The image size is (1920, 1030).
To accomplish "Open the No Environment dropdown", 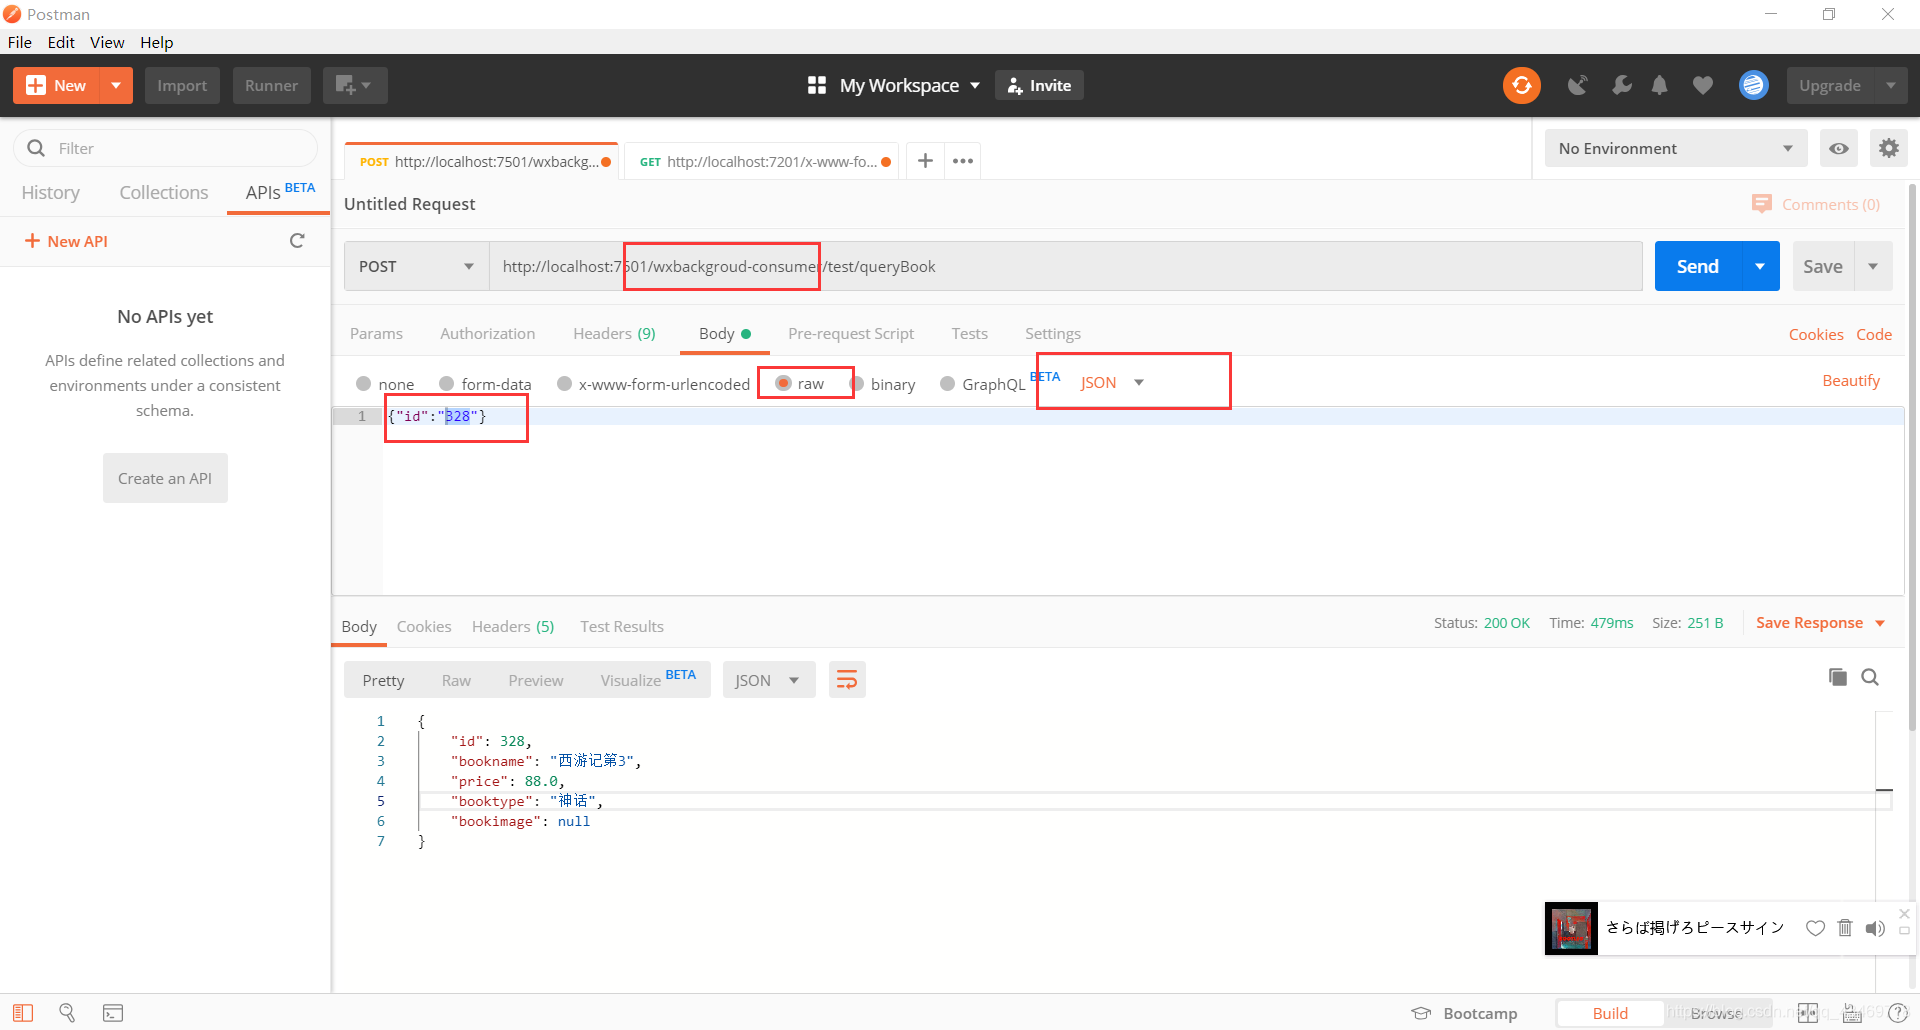I will [1676, 148].
